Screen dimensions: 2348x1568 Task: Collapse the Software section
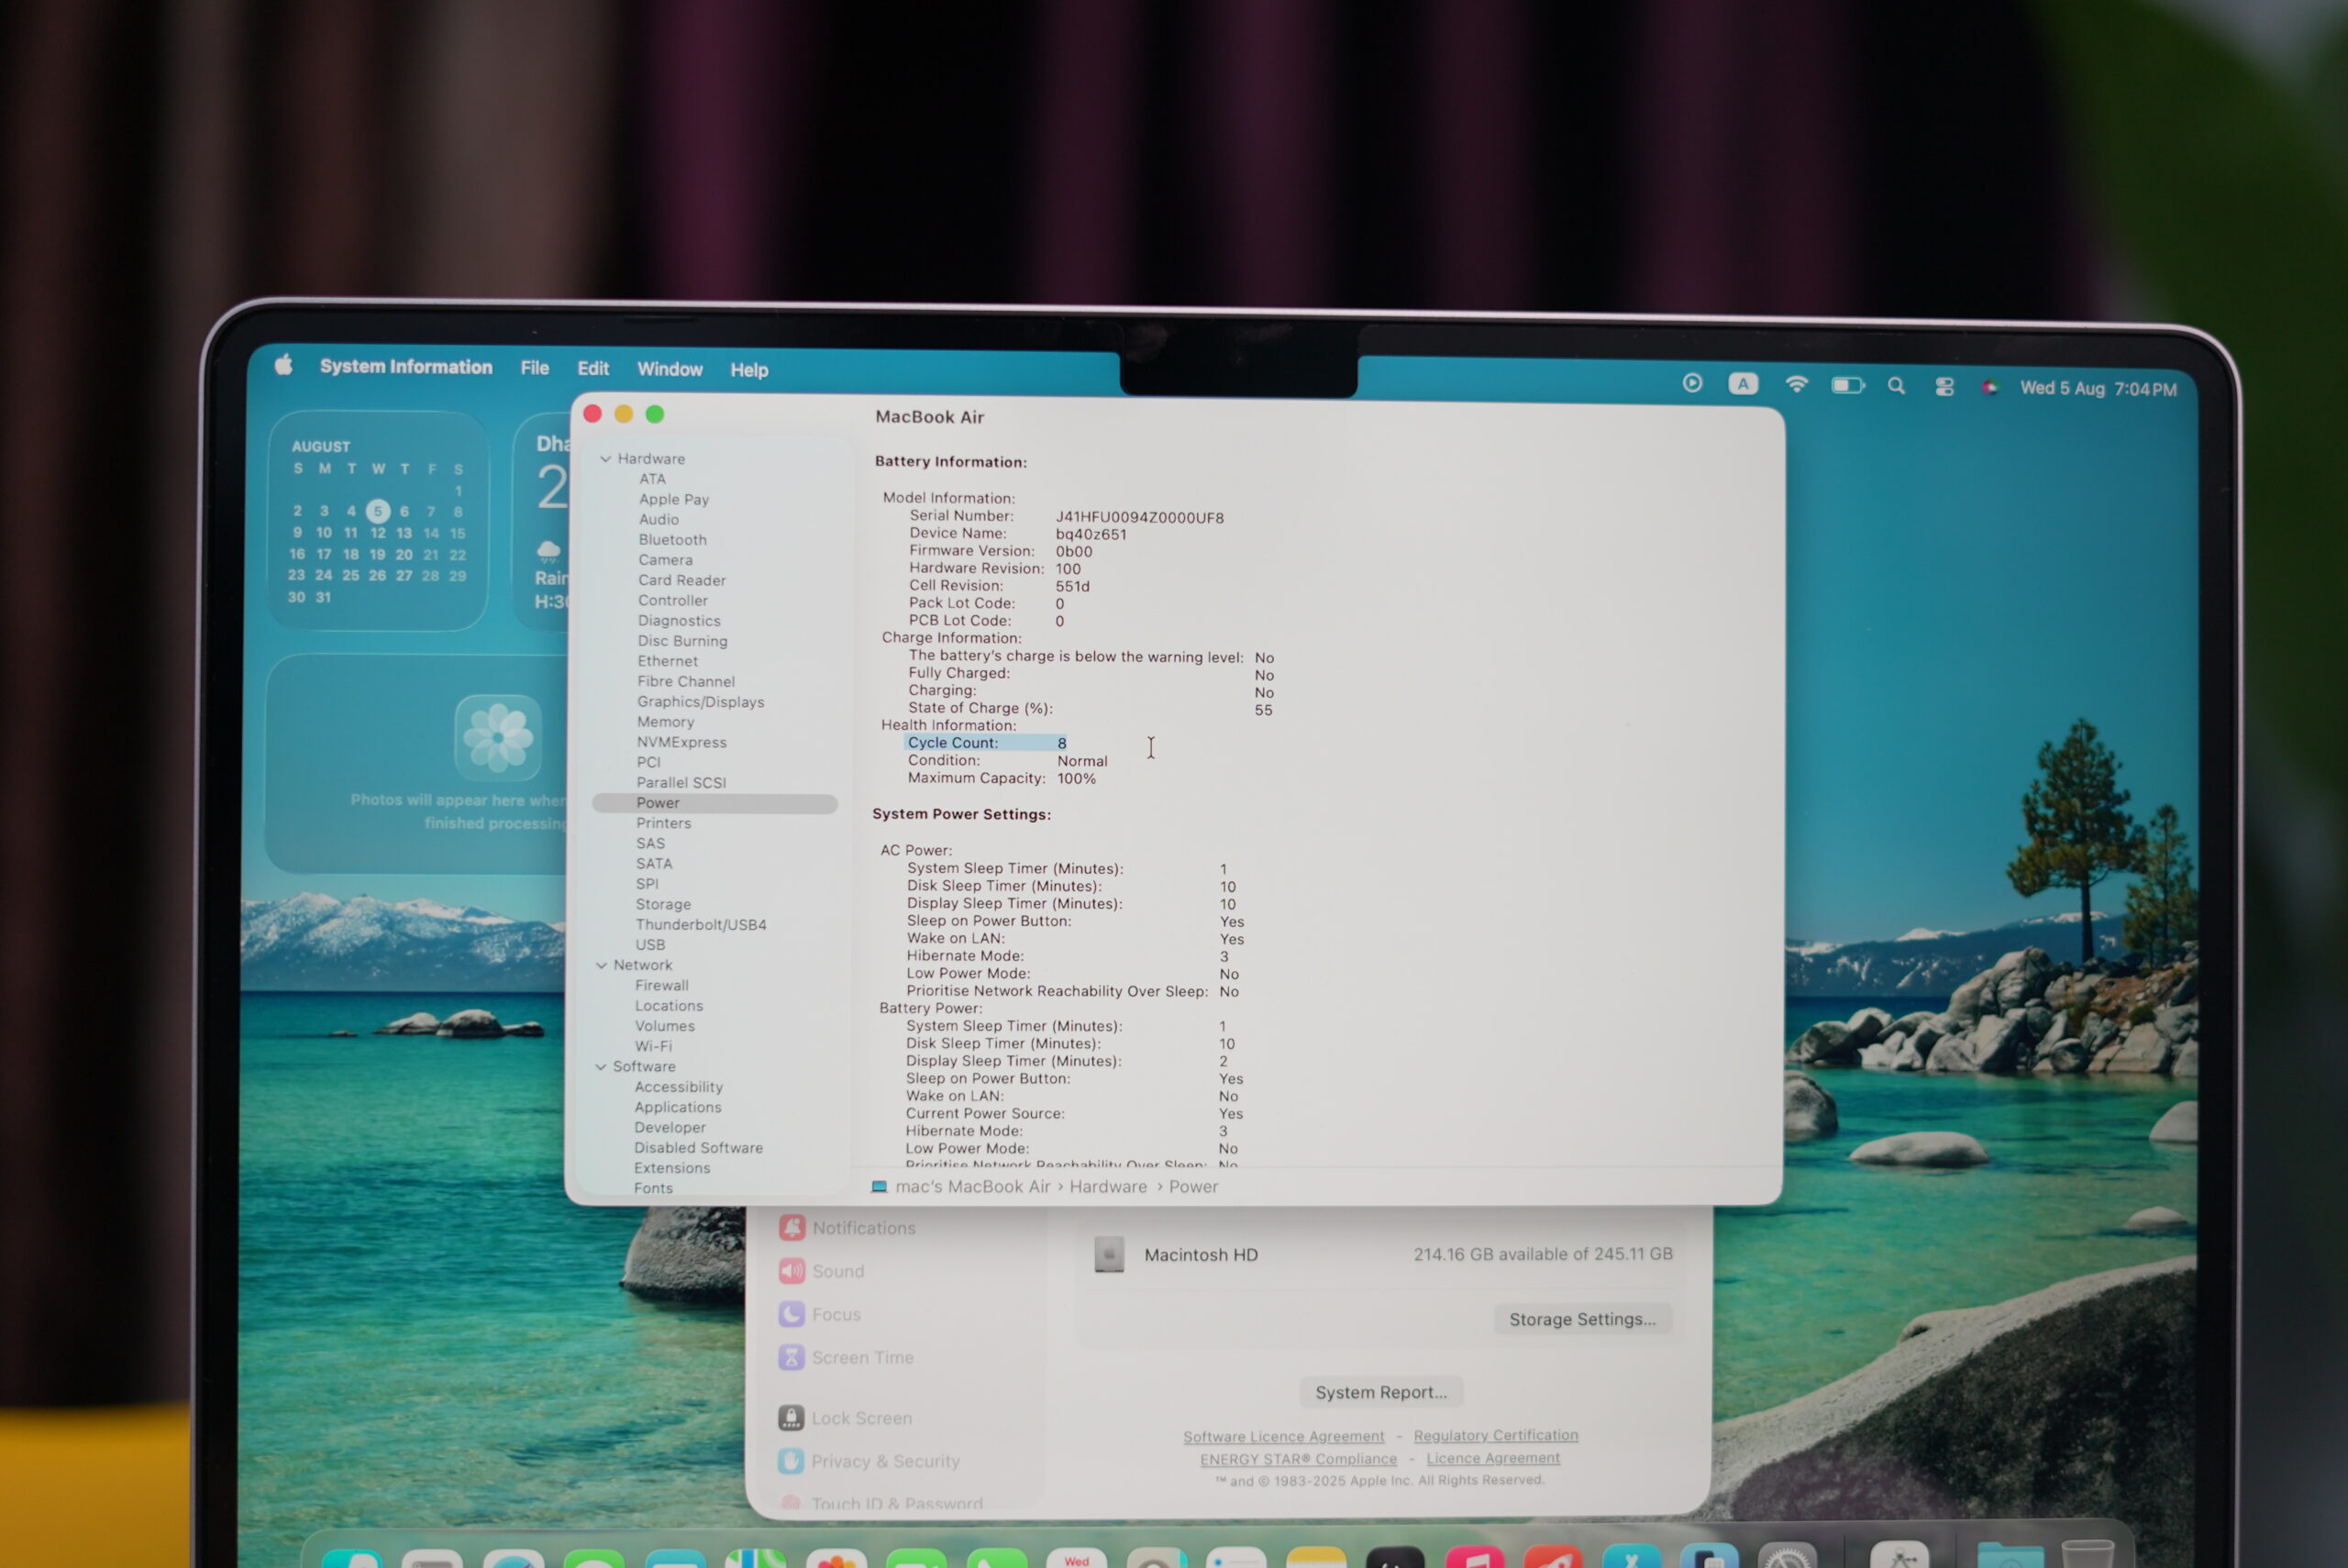click(x=600, y=1067)
